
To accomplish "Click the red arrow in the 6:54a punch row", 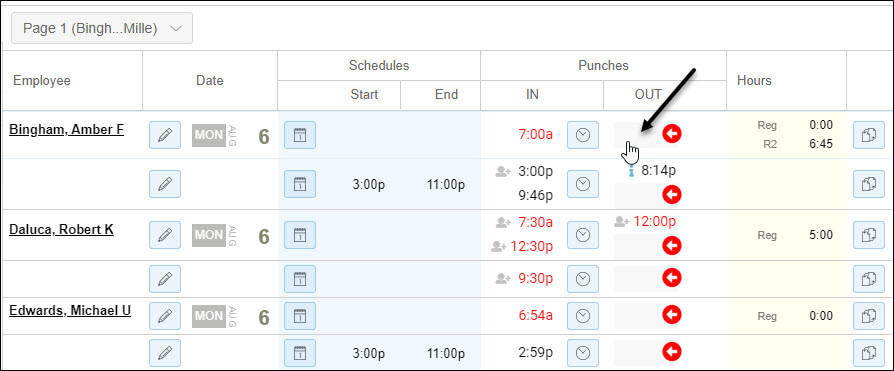I will (672, 315).
